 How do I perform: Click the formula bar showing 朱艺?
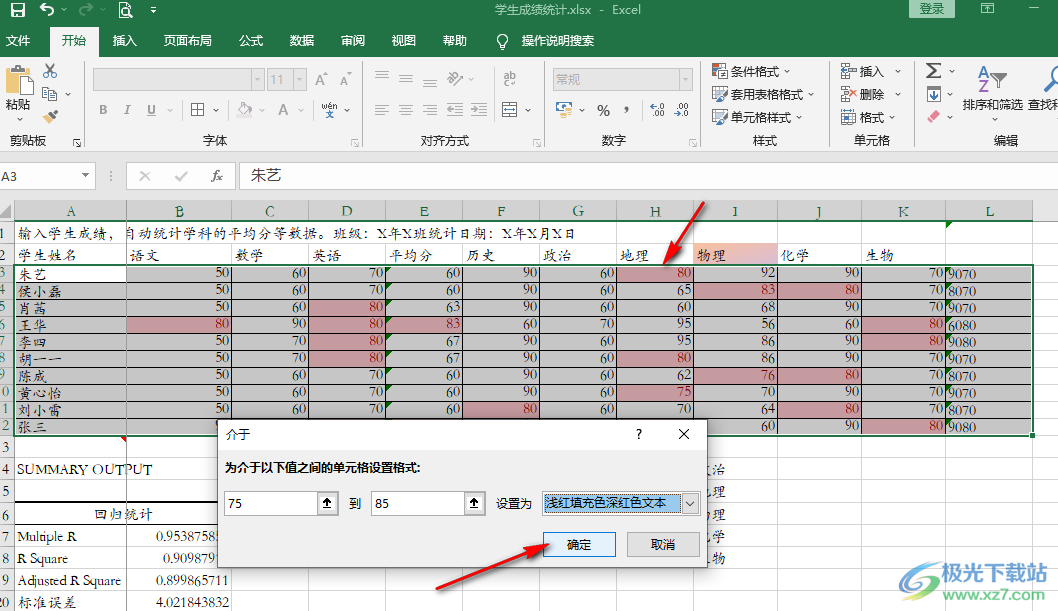pos(648,176)
